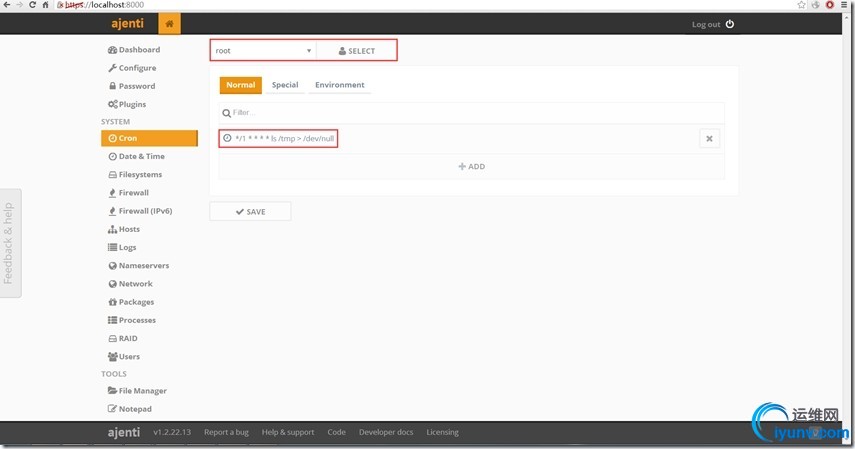
Task: Open the Processes section
Action: (132, 320)
